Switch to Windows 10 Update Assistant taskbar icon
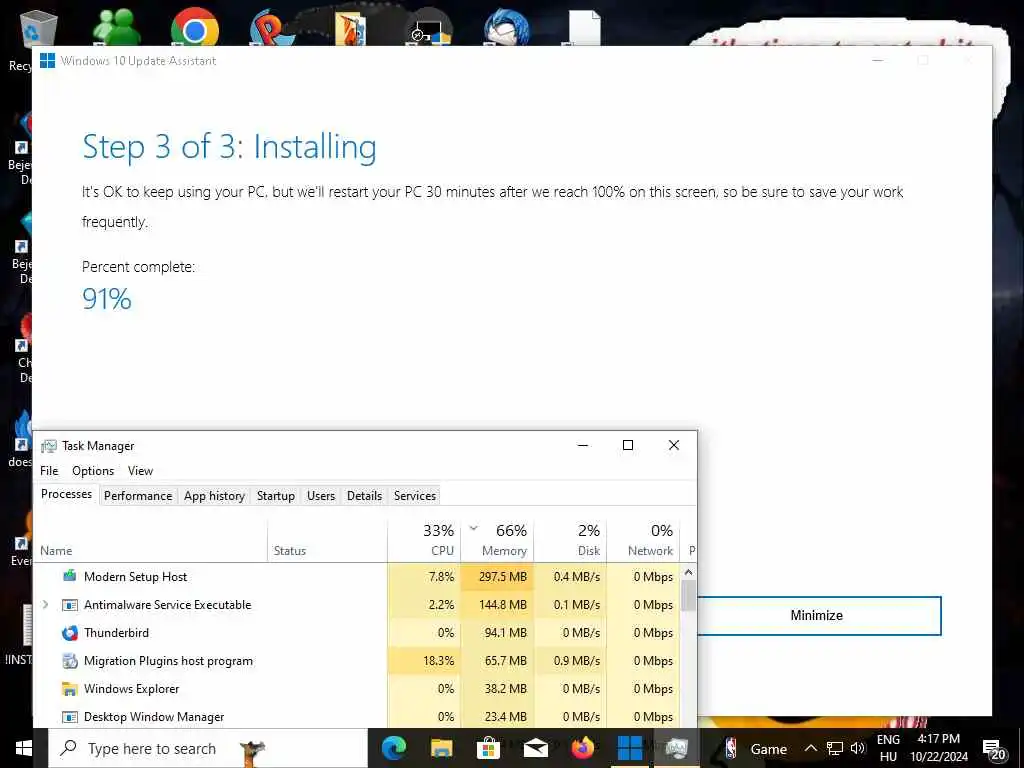The height and width of the screenshot is (768, 1024). point(630,748)
